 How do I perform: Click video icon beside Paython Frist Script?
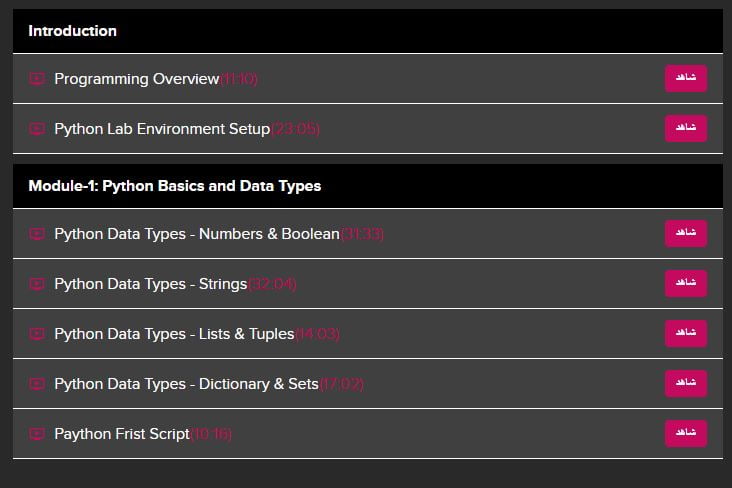pyautogui.click(x=37, y=433)
